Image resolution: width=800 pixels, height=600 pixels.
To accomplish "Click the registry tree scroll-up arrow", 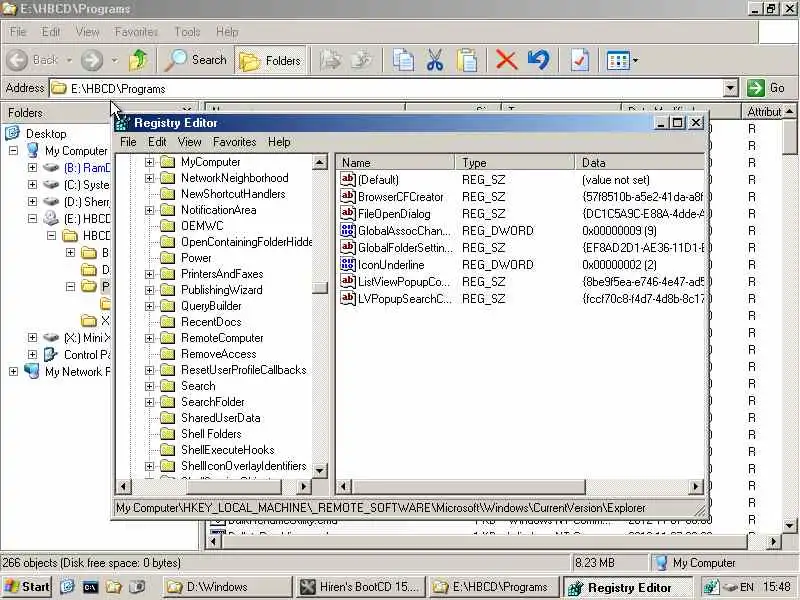I will (x=319, y=163).
